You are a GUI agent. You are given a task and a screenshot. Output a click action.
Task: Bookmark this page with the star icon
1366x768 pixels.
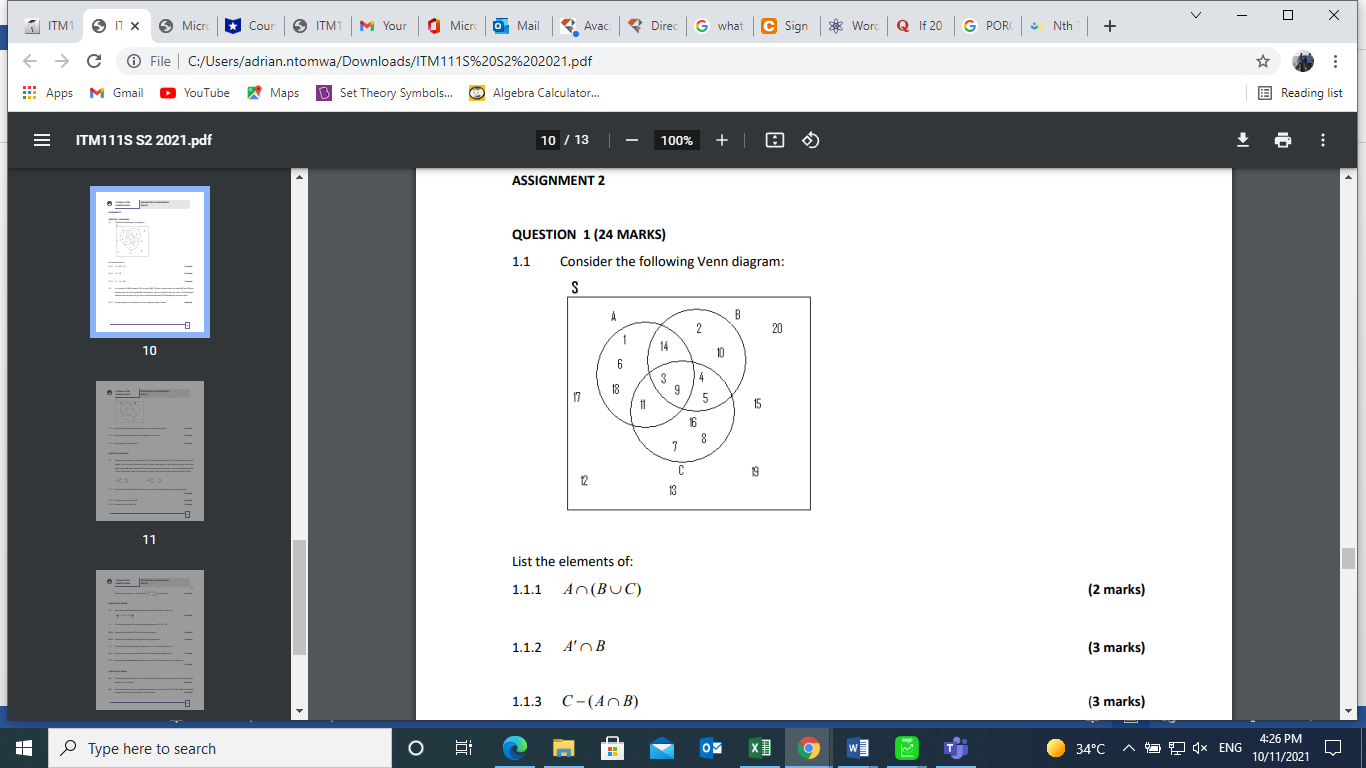point(1263,61)
